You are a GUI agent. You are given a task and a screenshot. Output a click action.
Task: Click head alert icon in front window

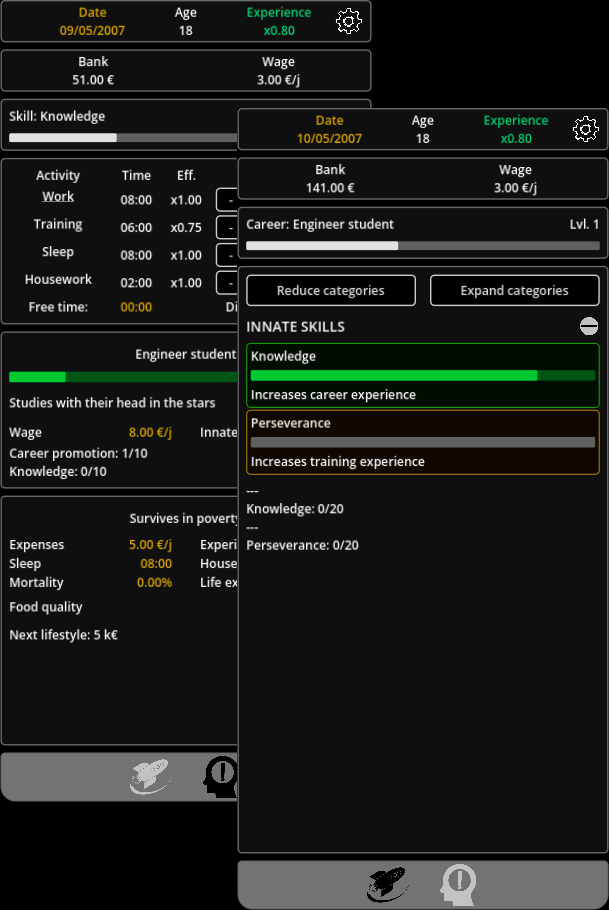point(459,884)
